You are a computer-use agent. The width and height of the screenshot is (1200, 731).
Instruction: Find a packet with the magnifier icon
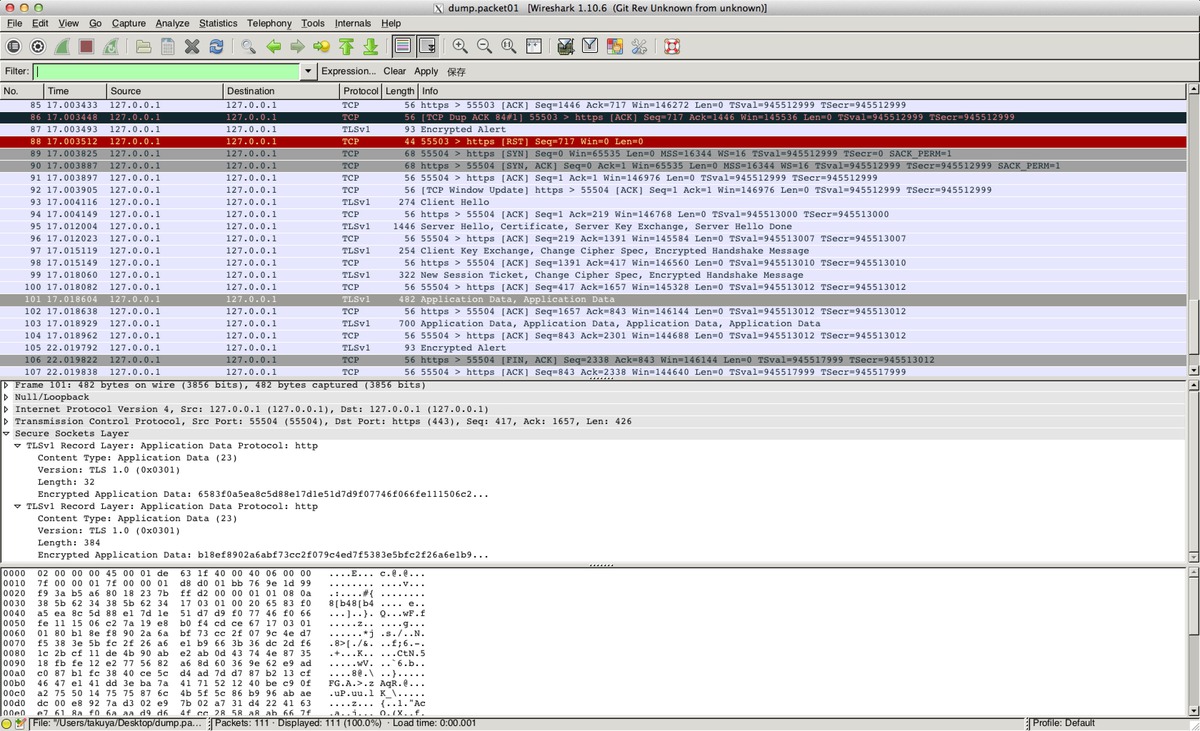tap(248, 46)
